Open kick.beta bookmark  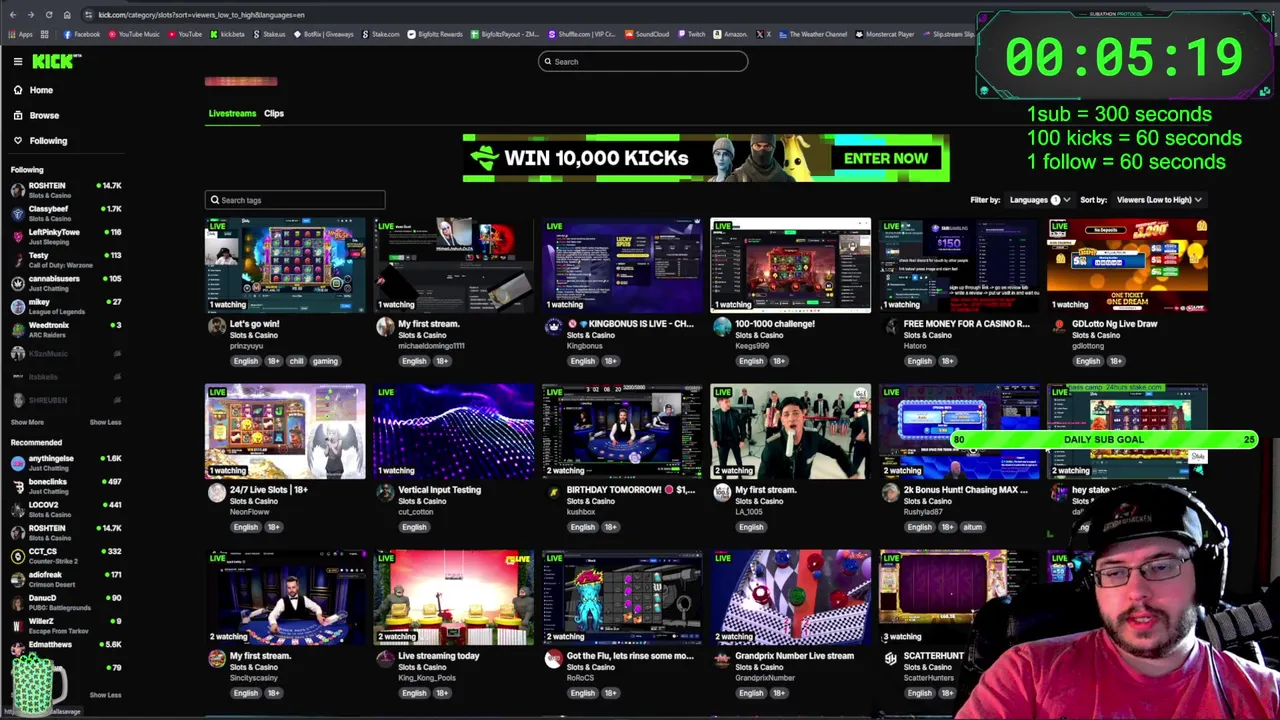point(227,34)
